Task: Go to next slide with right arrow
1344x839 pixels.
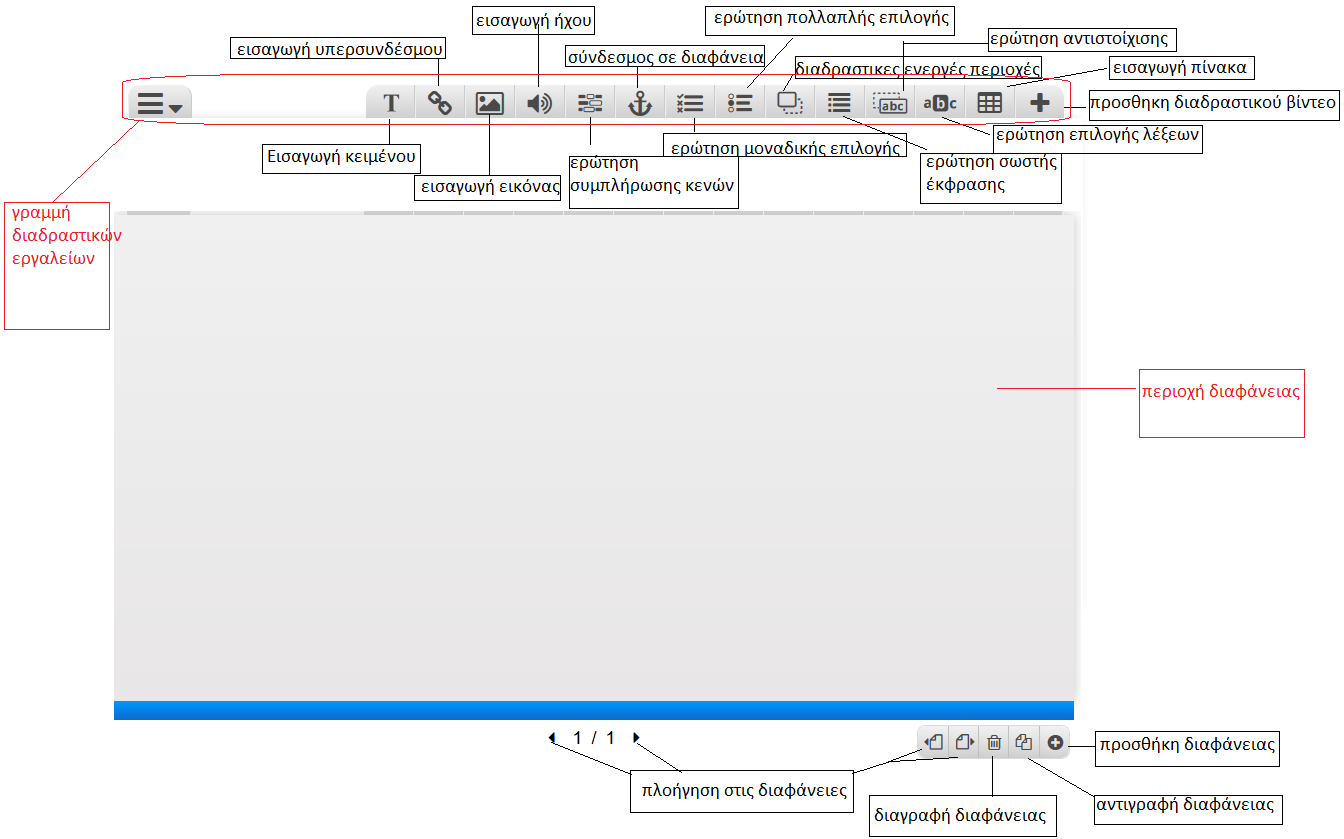Action: coord(636,738)
